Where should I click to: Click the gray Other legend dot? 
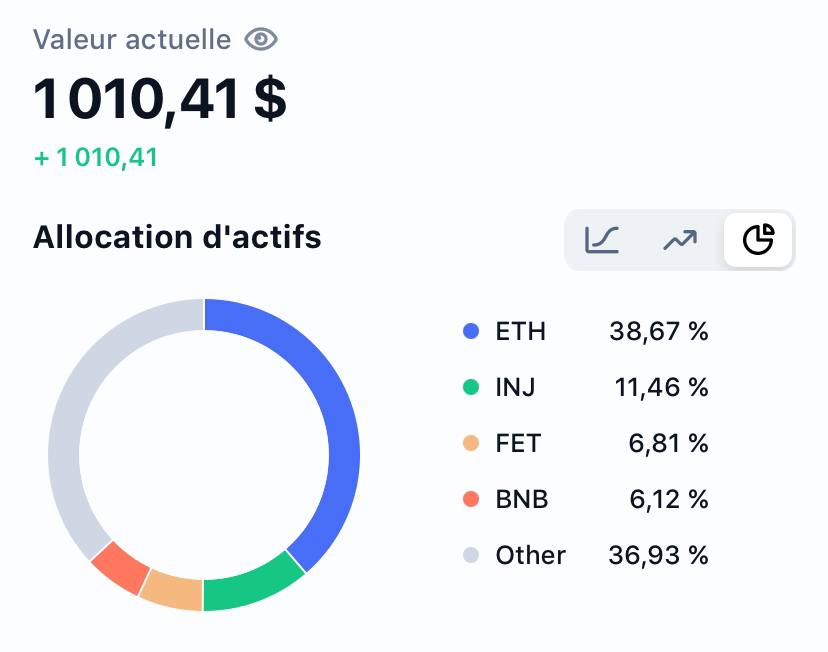(x=470, y=555)
